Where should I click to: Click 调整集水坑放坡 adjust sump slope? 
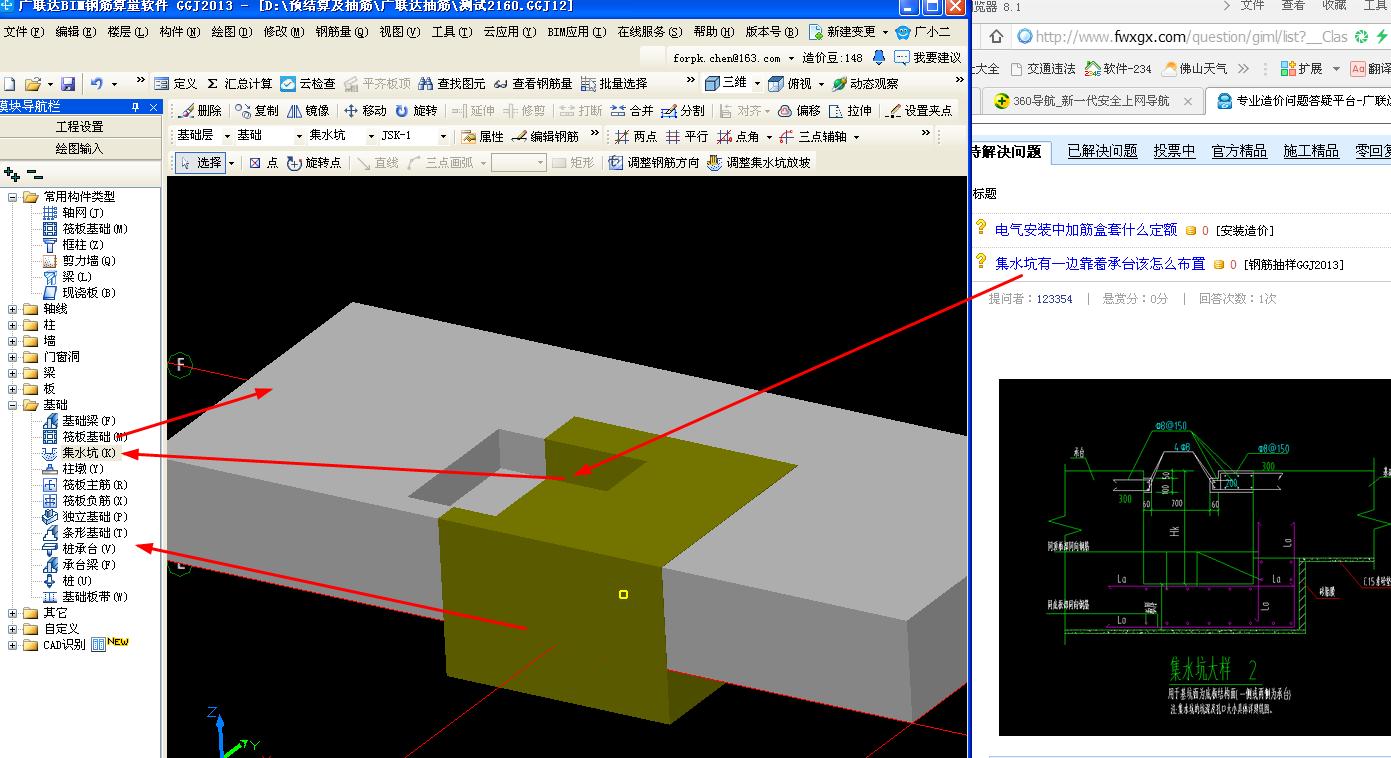click(x=759, y=163)
